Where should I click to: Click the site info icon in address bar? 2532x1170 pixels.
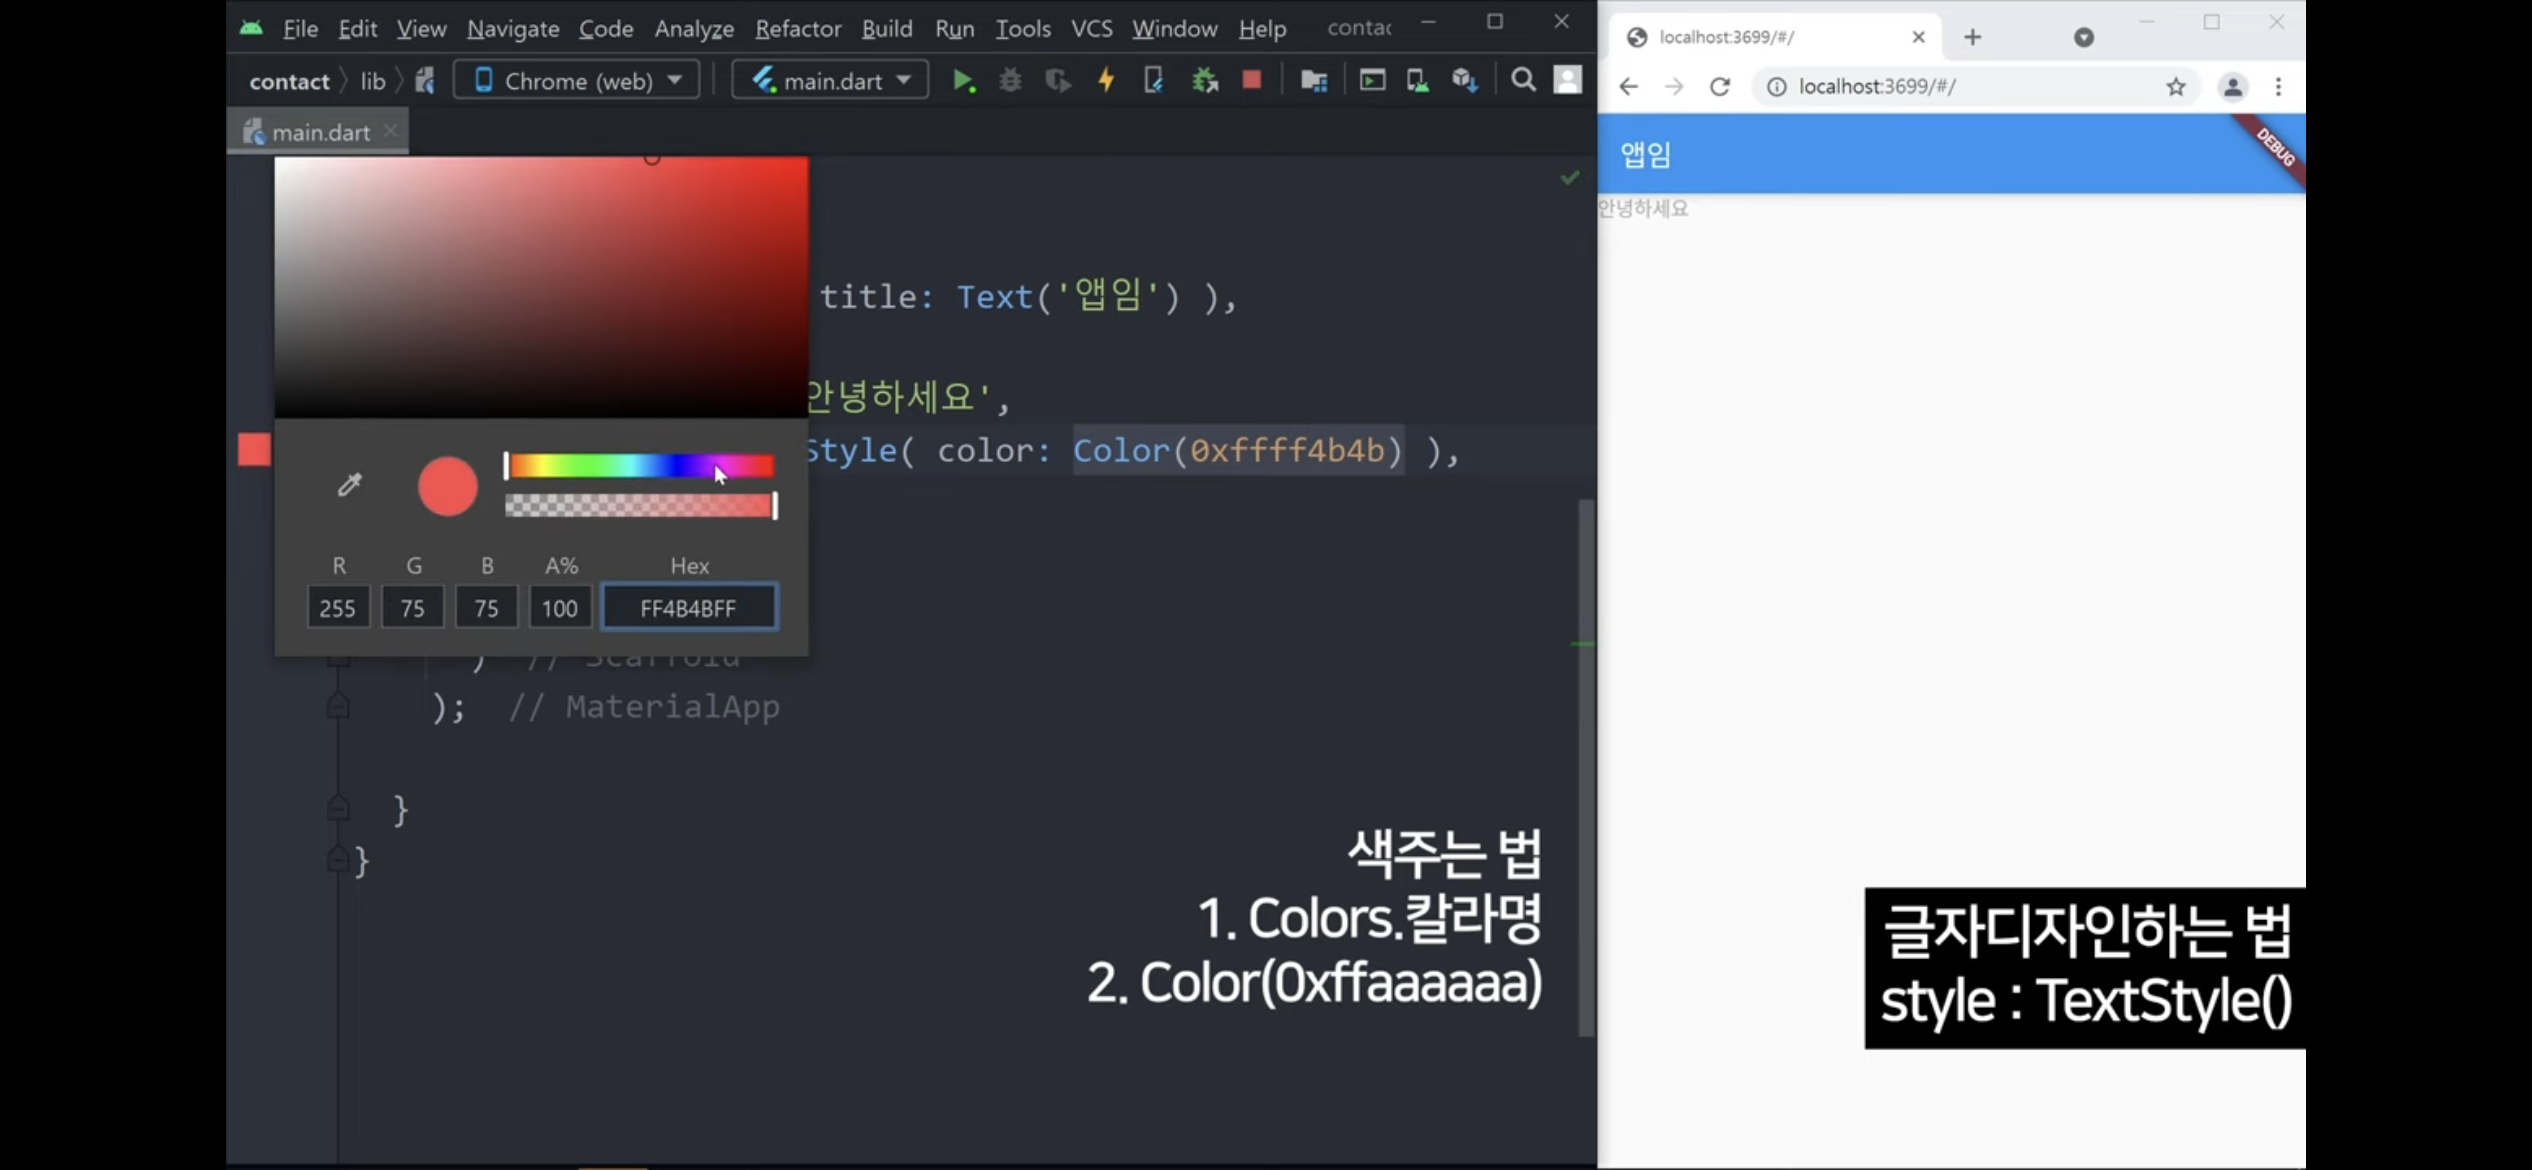click(1776, 87)
